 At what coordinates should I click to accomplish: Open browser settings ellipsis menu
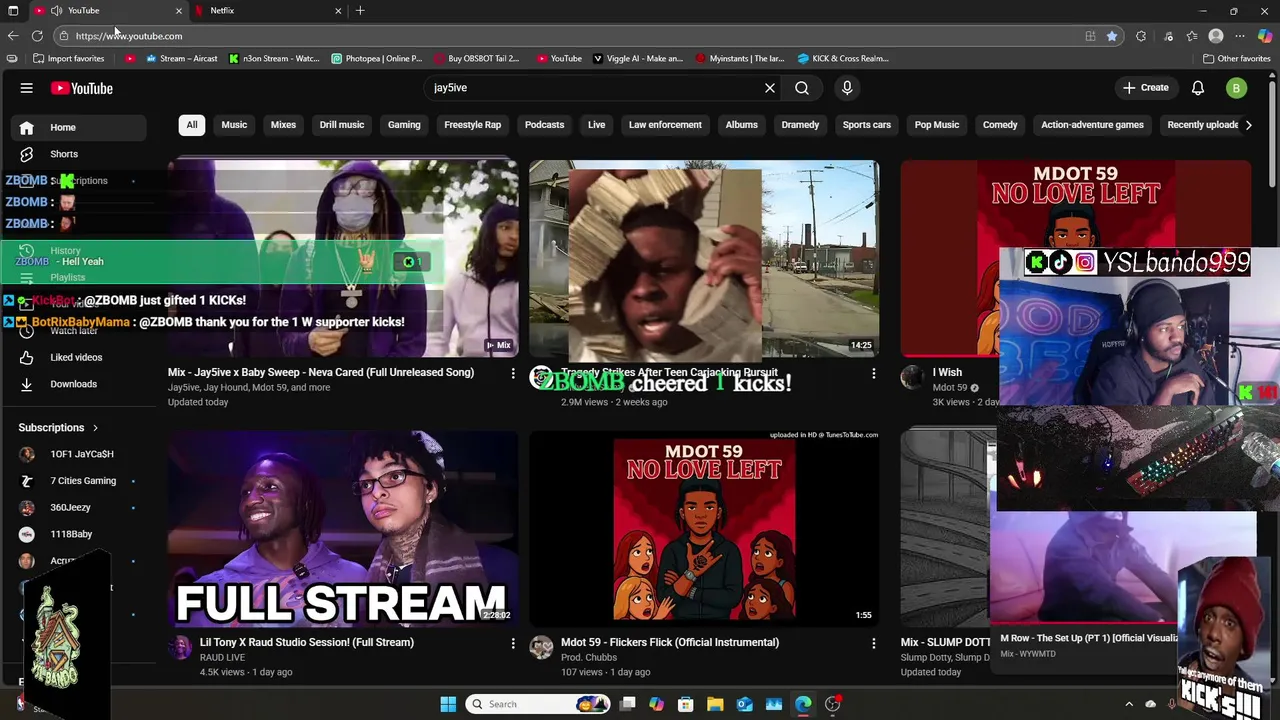click(x=1240, y=36)
